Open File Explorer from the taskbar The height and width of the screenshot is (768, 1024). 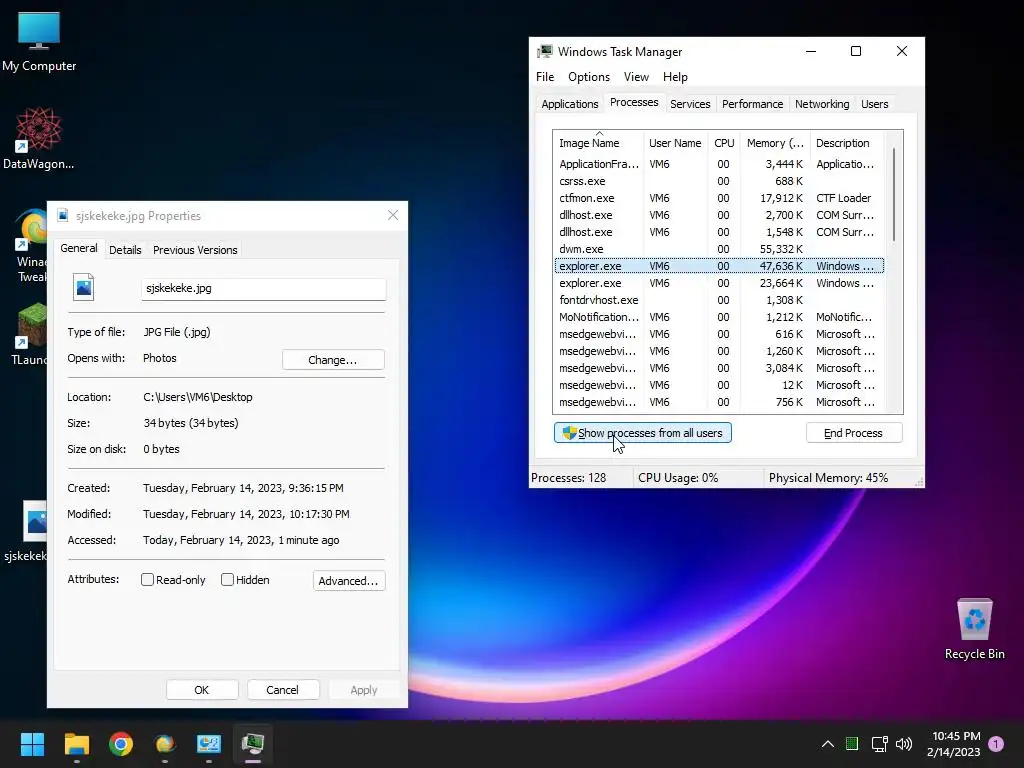(76, 744)
